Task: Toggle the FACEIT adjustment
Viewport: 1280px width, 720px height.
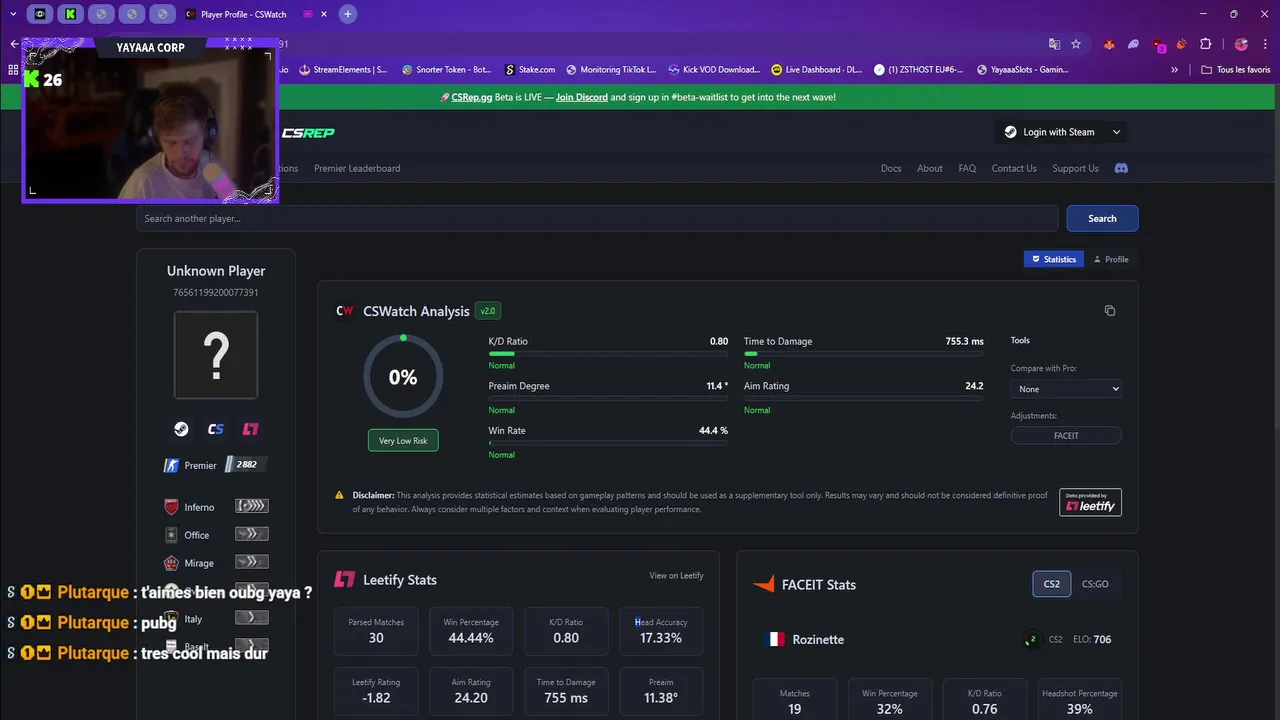Action: [x=1066, y=436]
